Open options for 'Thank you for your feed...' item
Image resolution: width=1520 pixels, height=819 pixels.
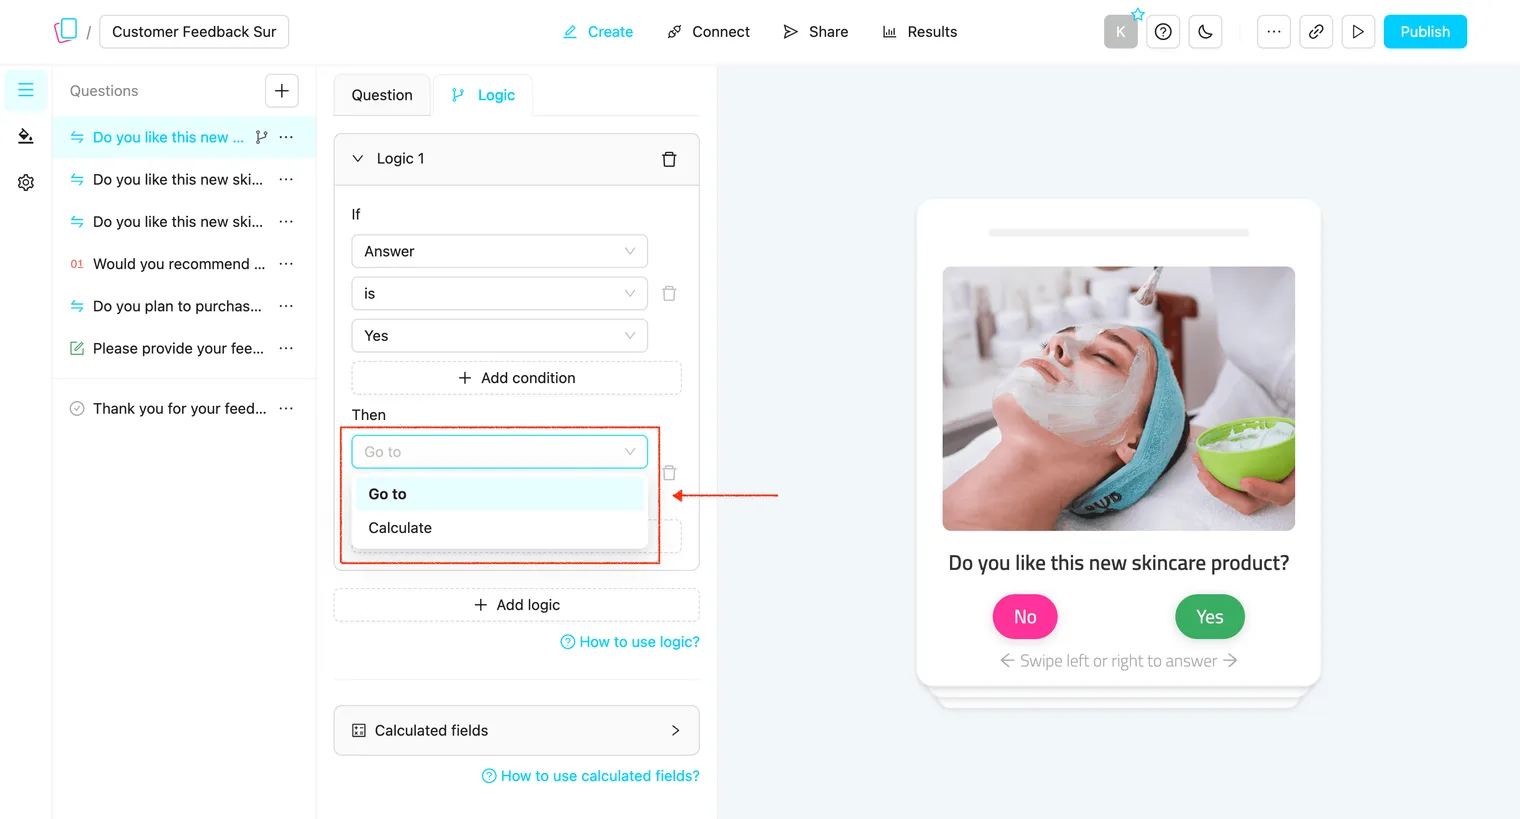286,408
